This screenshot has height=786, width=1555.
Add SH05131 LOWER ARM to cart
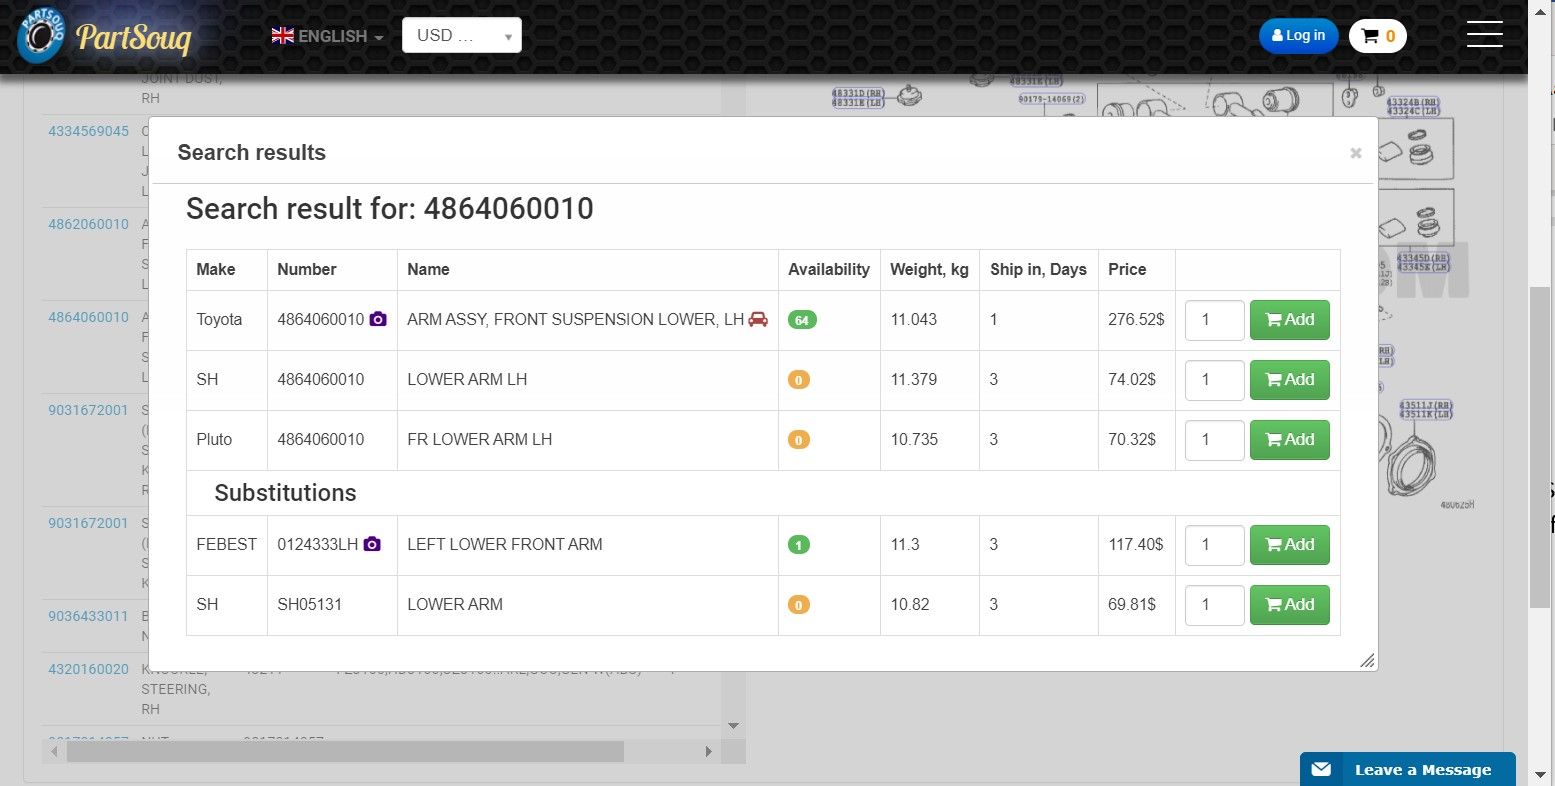(1289, 605)
